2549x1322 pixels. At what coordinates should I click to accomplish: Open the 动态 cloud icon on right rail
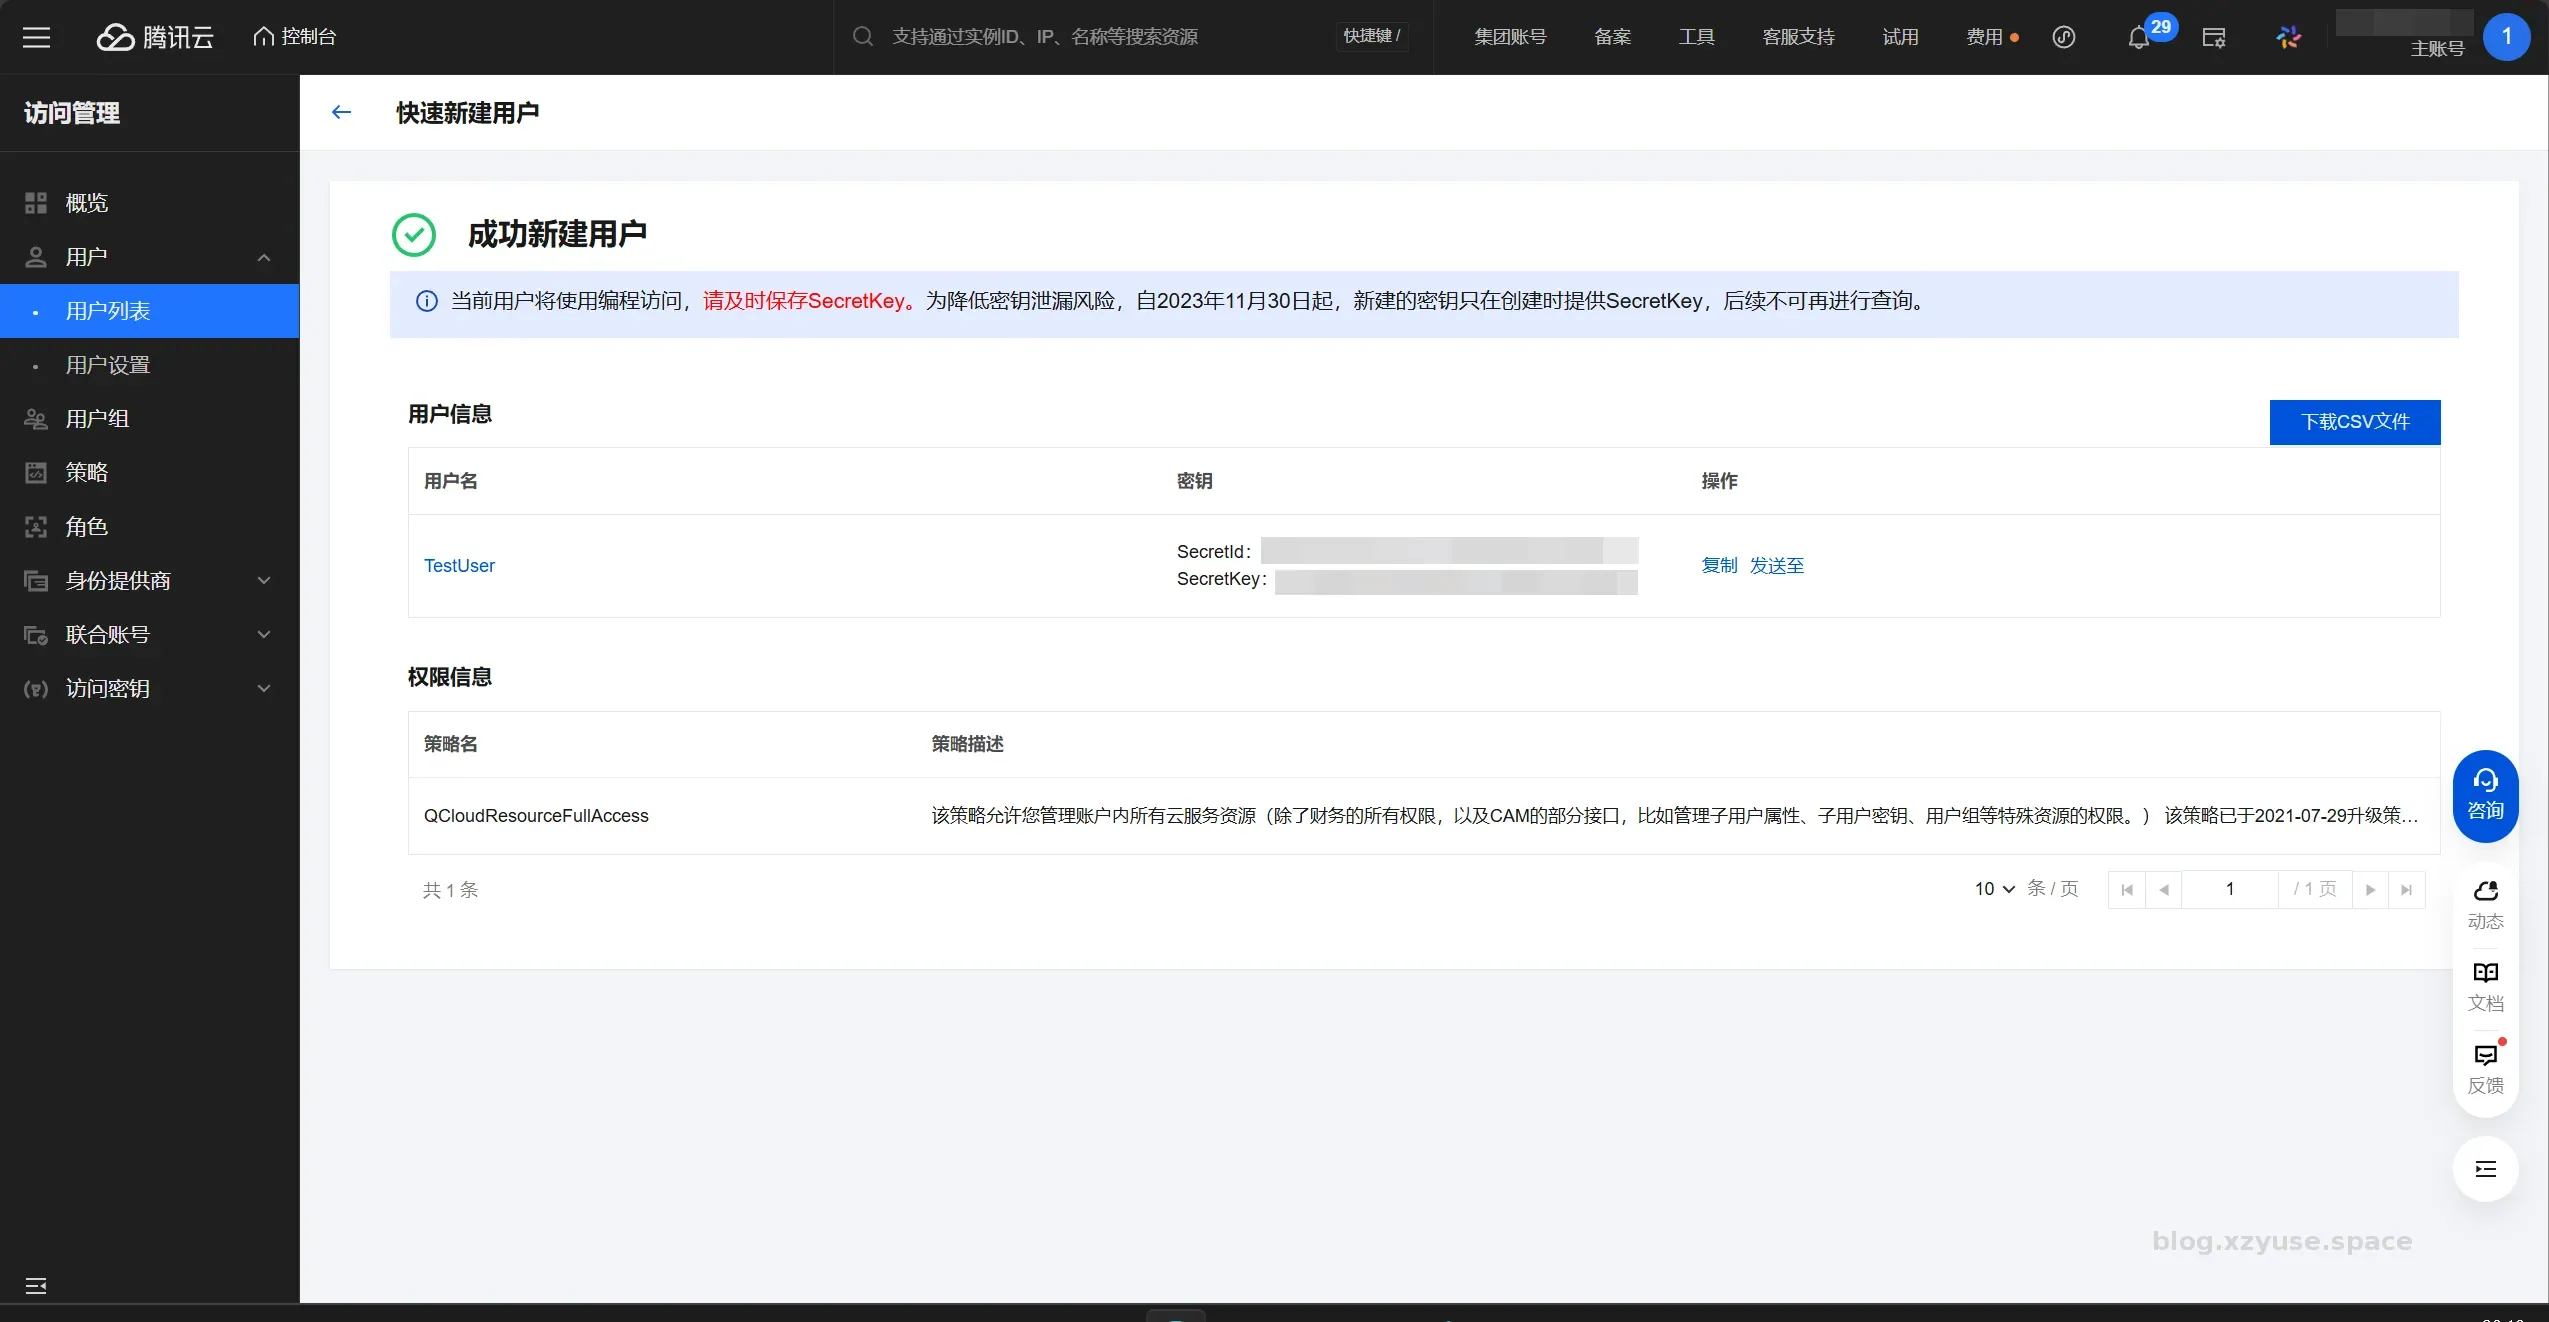point(2485,904)
